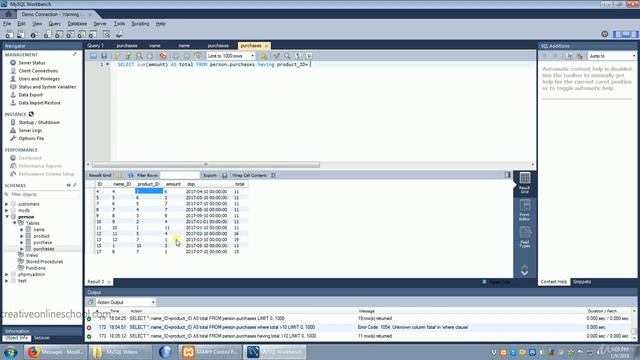The image size is (640, 360).
Task: Close the active purchases query tab
Action: 267,46
